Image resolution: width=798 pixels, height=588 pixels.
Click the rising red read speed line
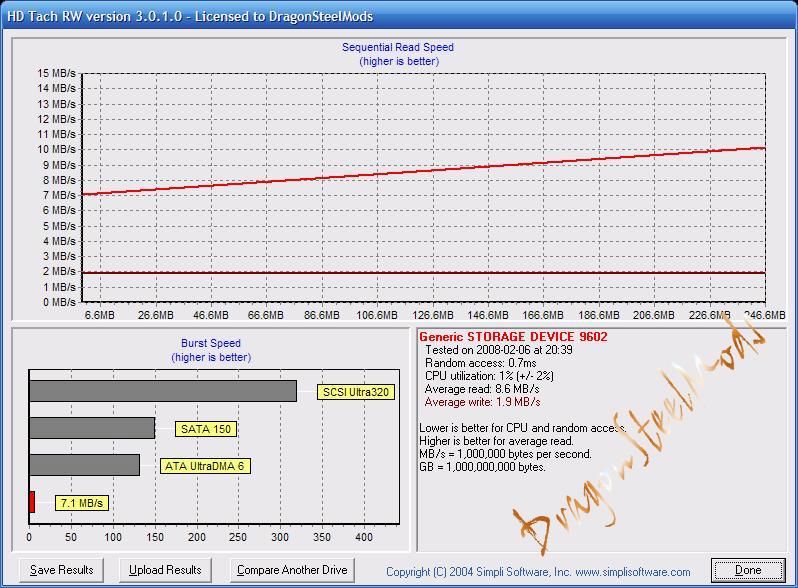(423, 171)
